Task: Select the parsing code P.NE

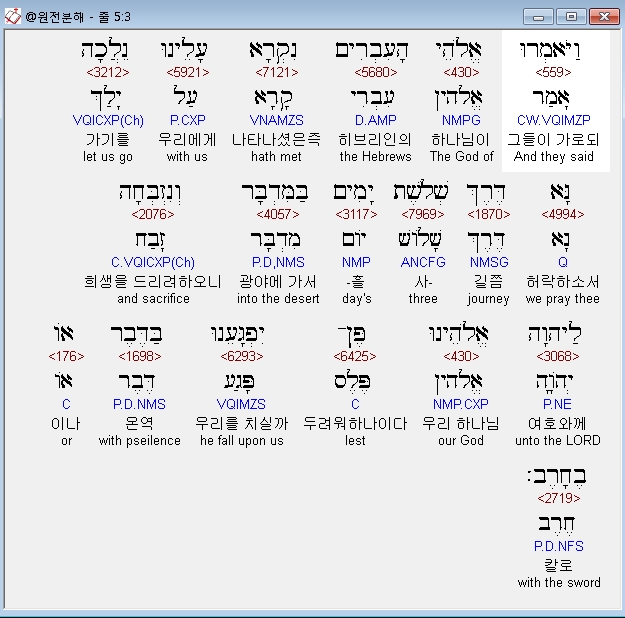Action: [557, 404]
